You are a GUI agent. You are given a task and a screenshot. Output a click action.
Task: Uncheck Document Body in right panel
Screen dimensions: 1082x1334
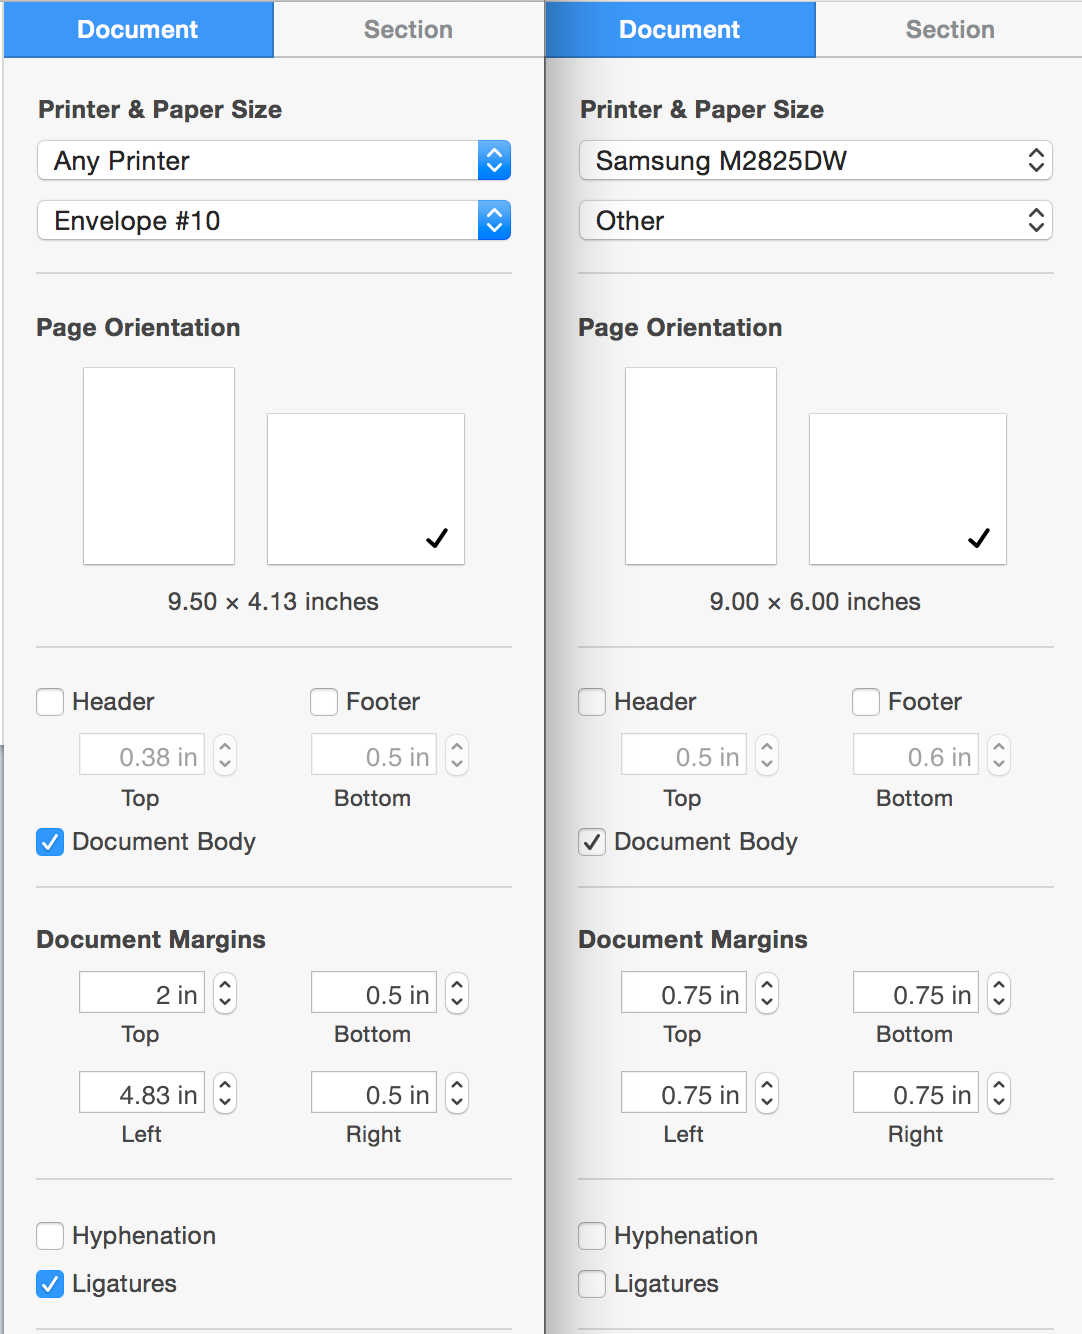(x=592, y=842)
